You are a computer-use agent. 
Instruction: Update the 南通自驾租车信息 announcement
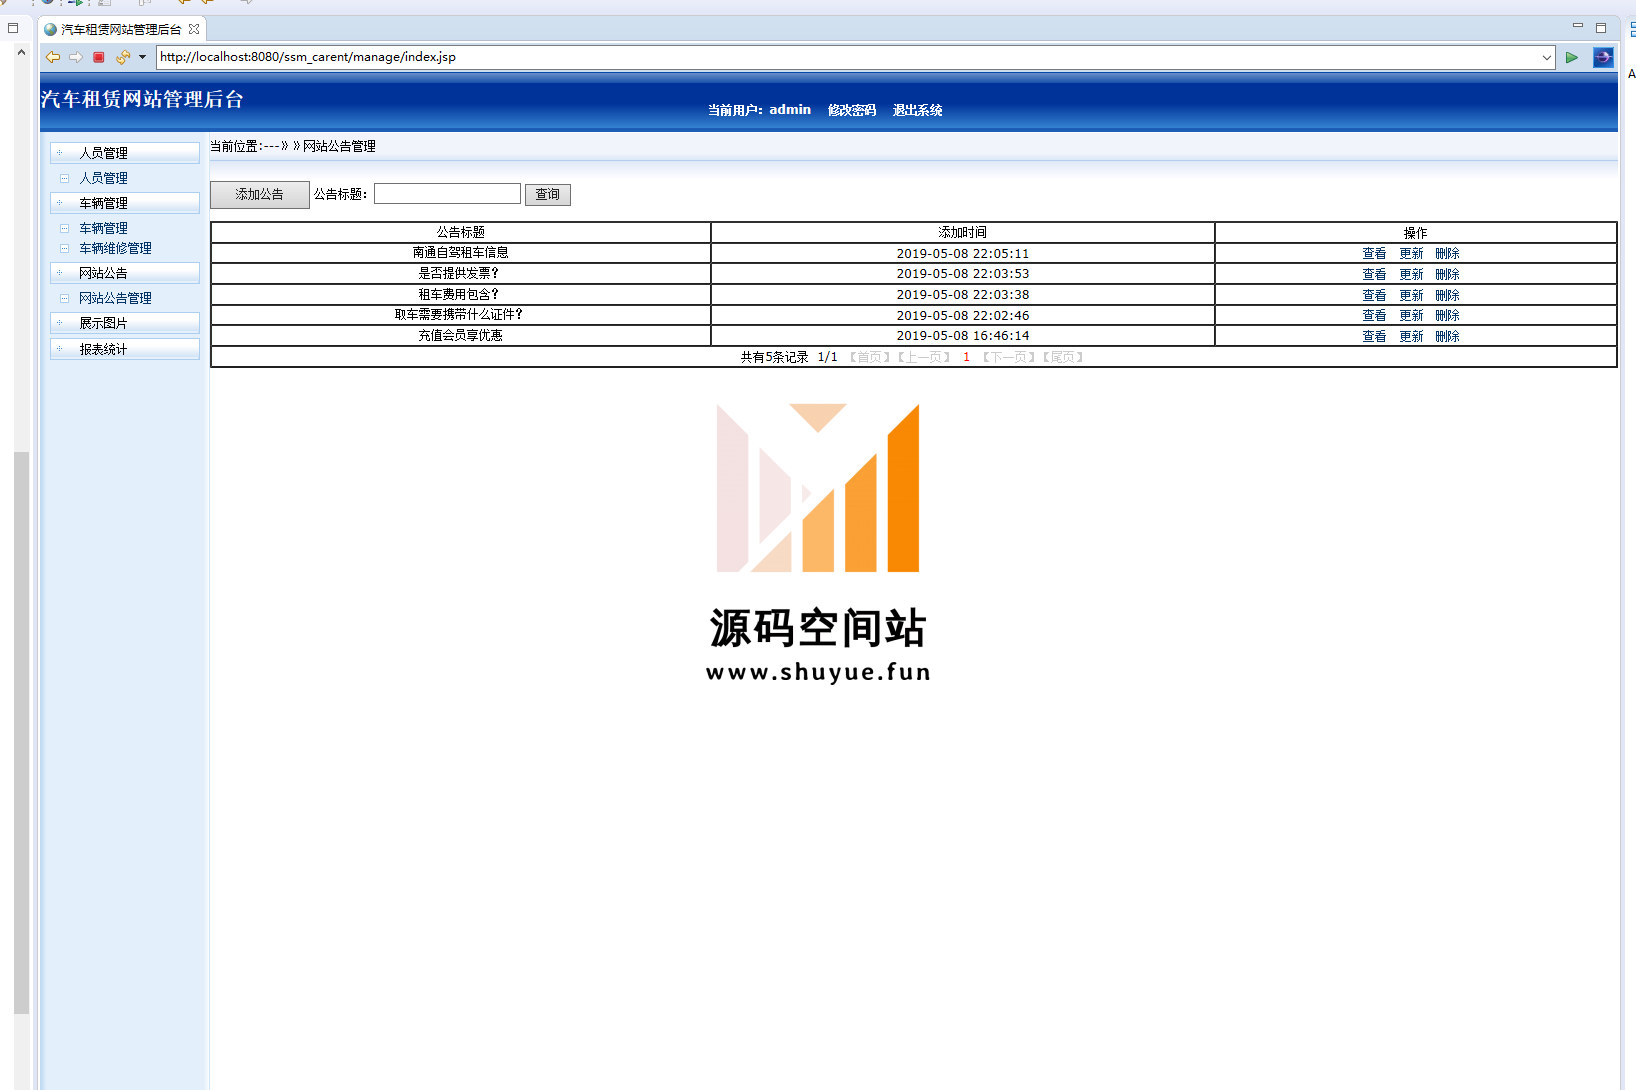coord(1411,254)
